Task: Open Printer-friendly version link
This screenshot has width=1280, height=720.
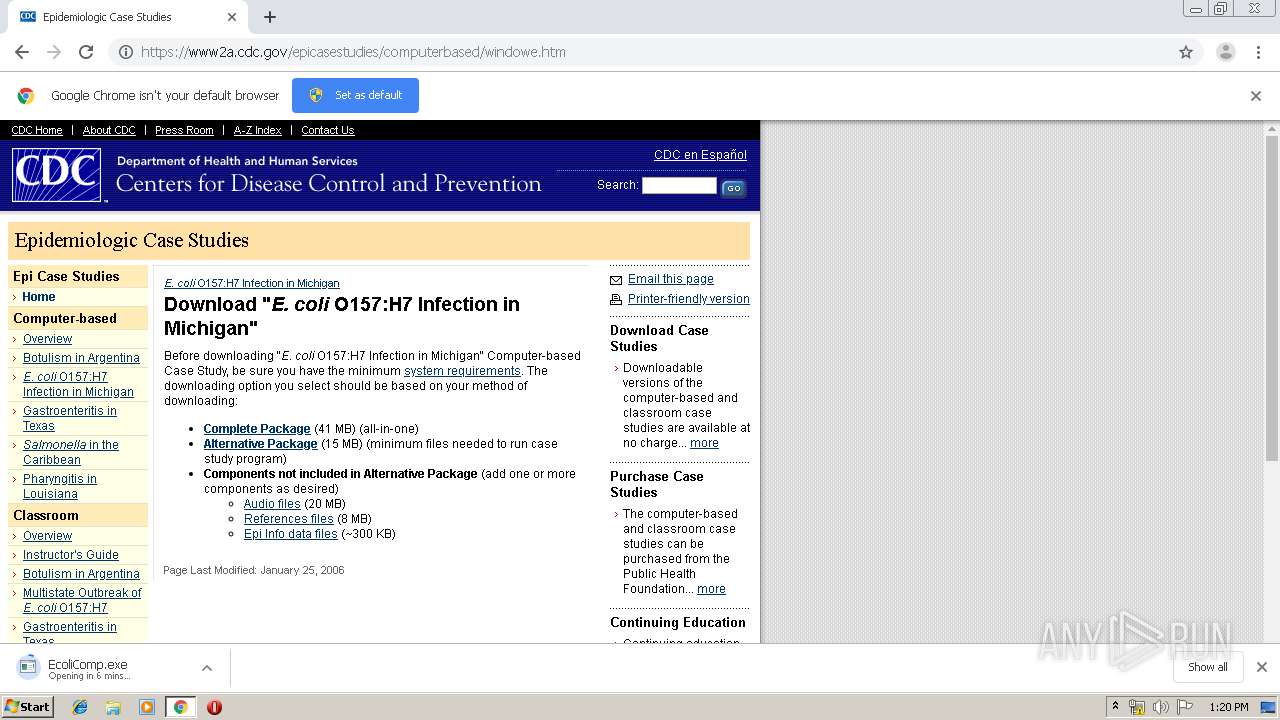Action: coord(689,299)
